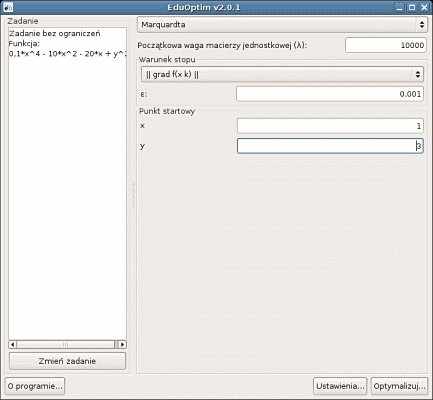
Task: Click the right arrow of horizontal scrollbar
Action: click(122, 344)
